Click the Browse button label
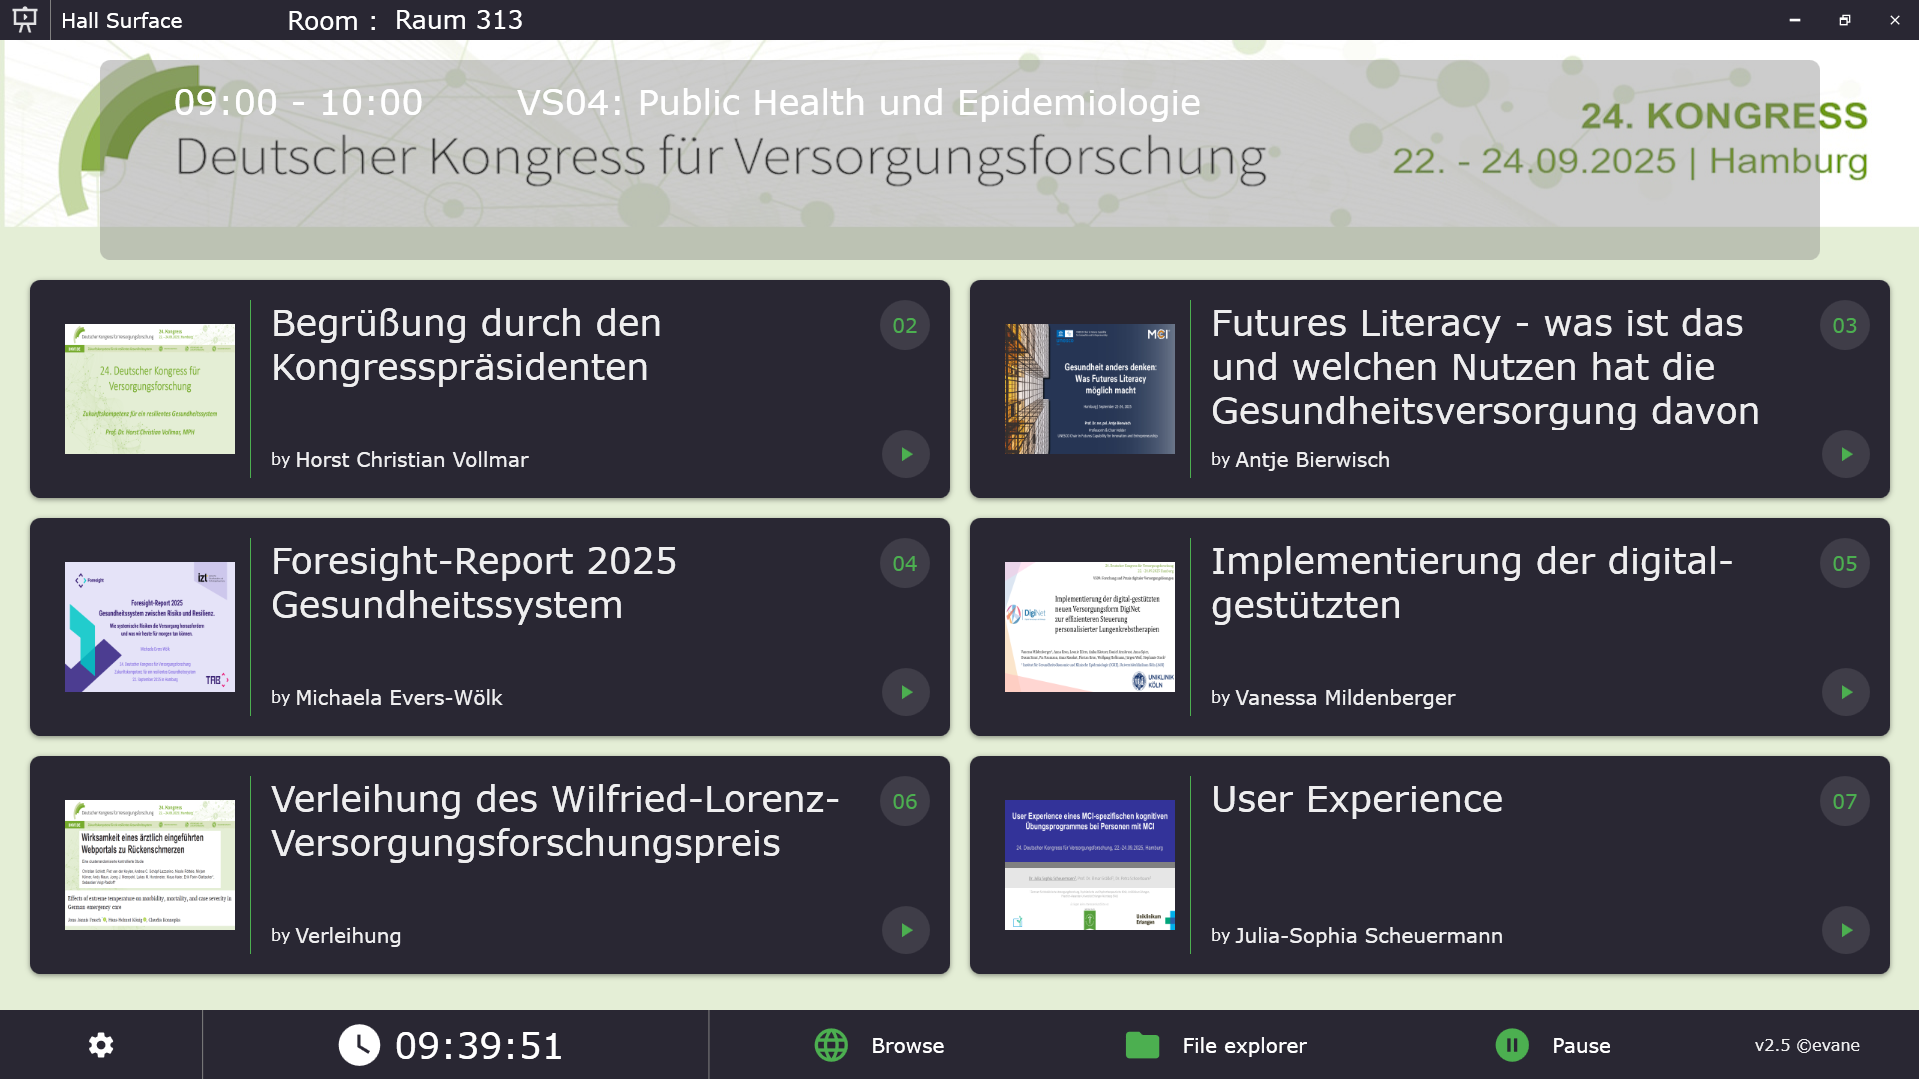Screen dimensions: 1919x1079 (x=907, y=1045)
